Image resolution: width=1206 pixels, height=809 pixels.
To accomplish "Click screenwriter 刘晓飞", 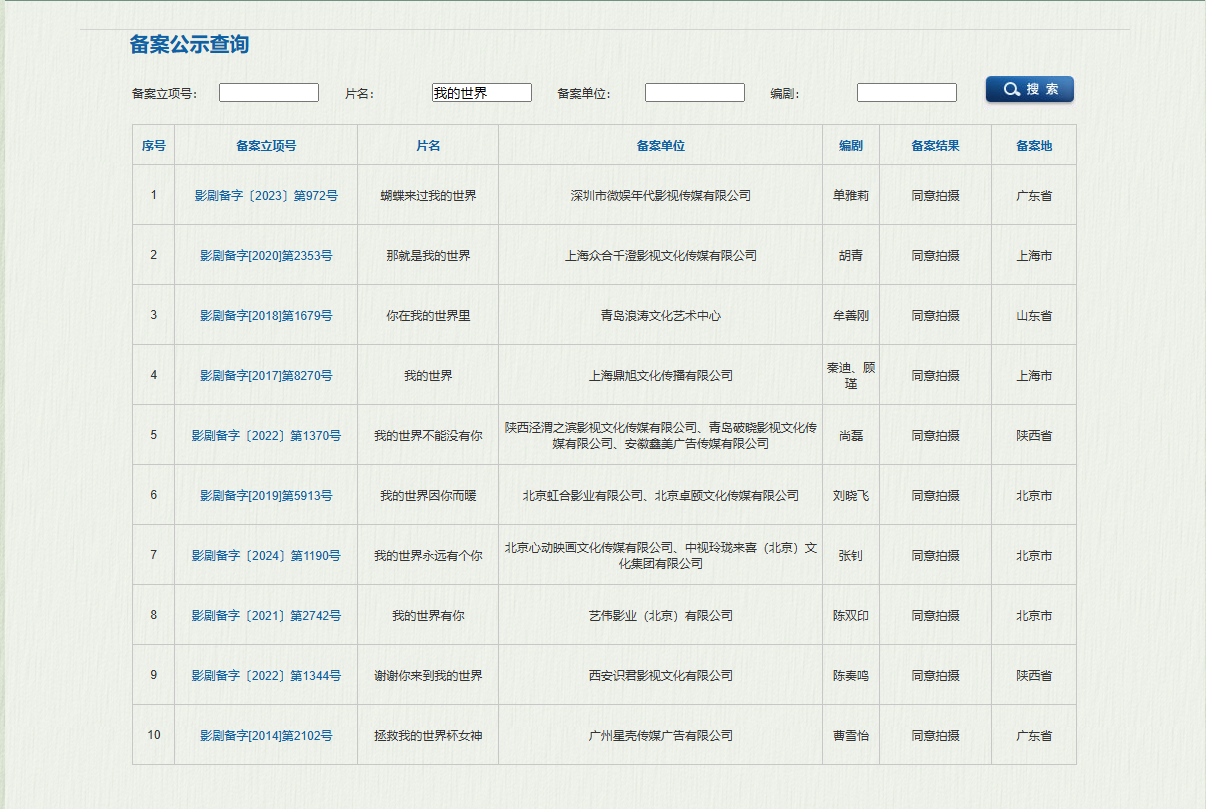I will click(851, 495).
